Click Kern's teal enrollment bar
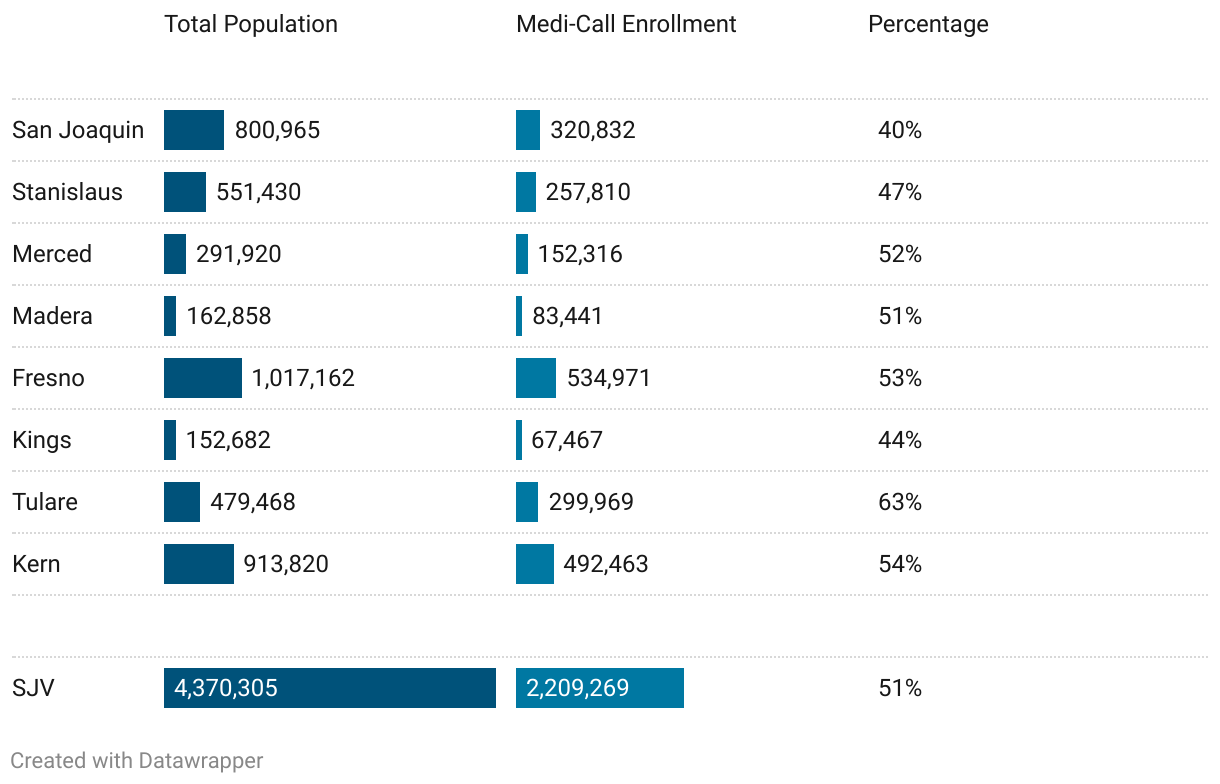Image resolution: width=1220 pixels, height=784 pixels. 535,564
